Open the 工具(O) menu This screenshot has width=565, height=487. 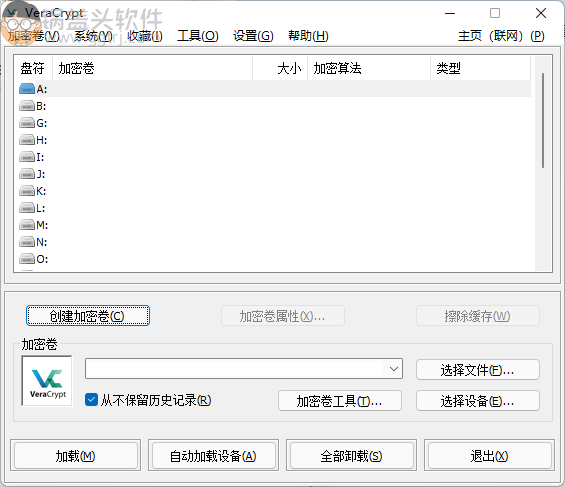[x=197, y=36]
